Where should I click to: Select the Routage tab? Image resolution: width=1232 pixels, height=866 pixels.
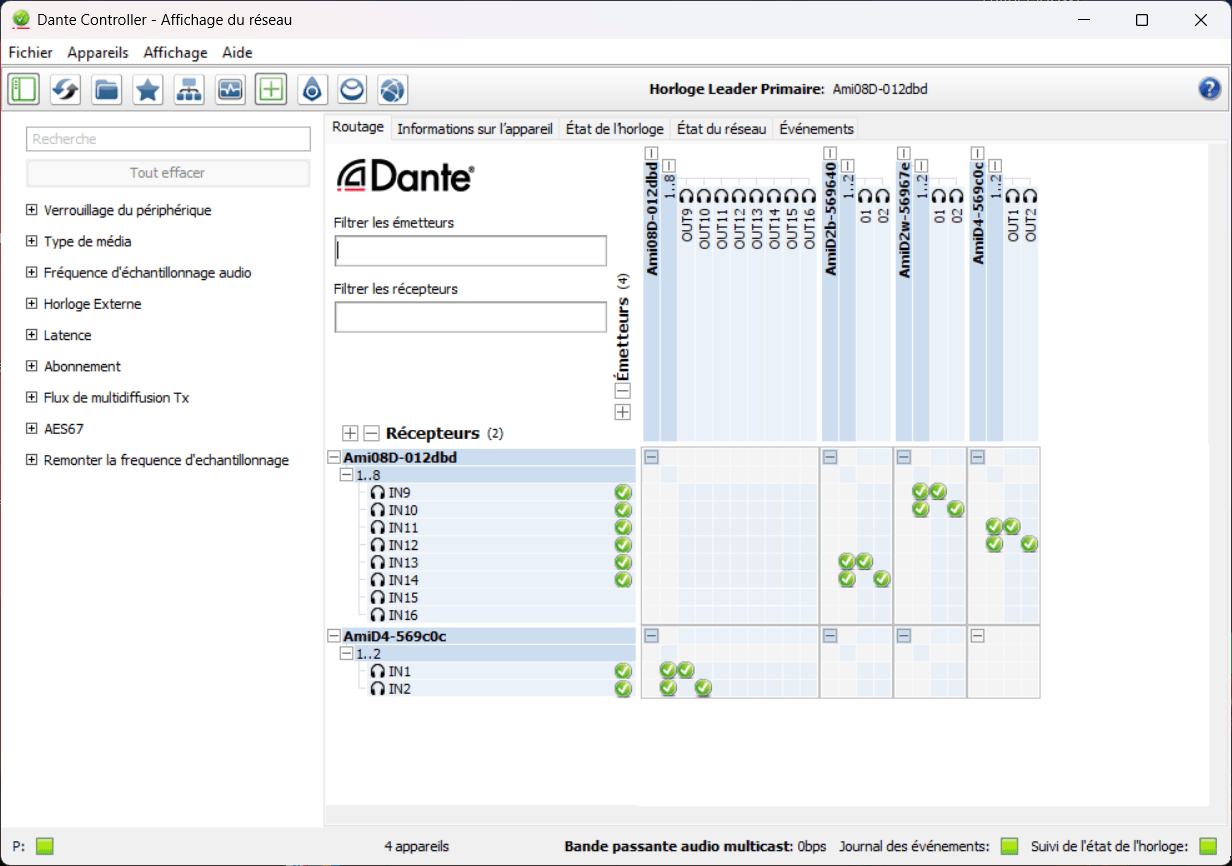(x=358, y=128)
